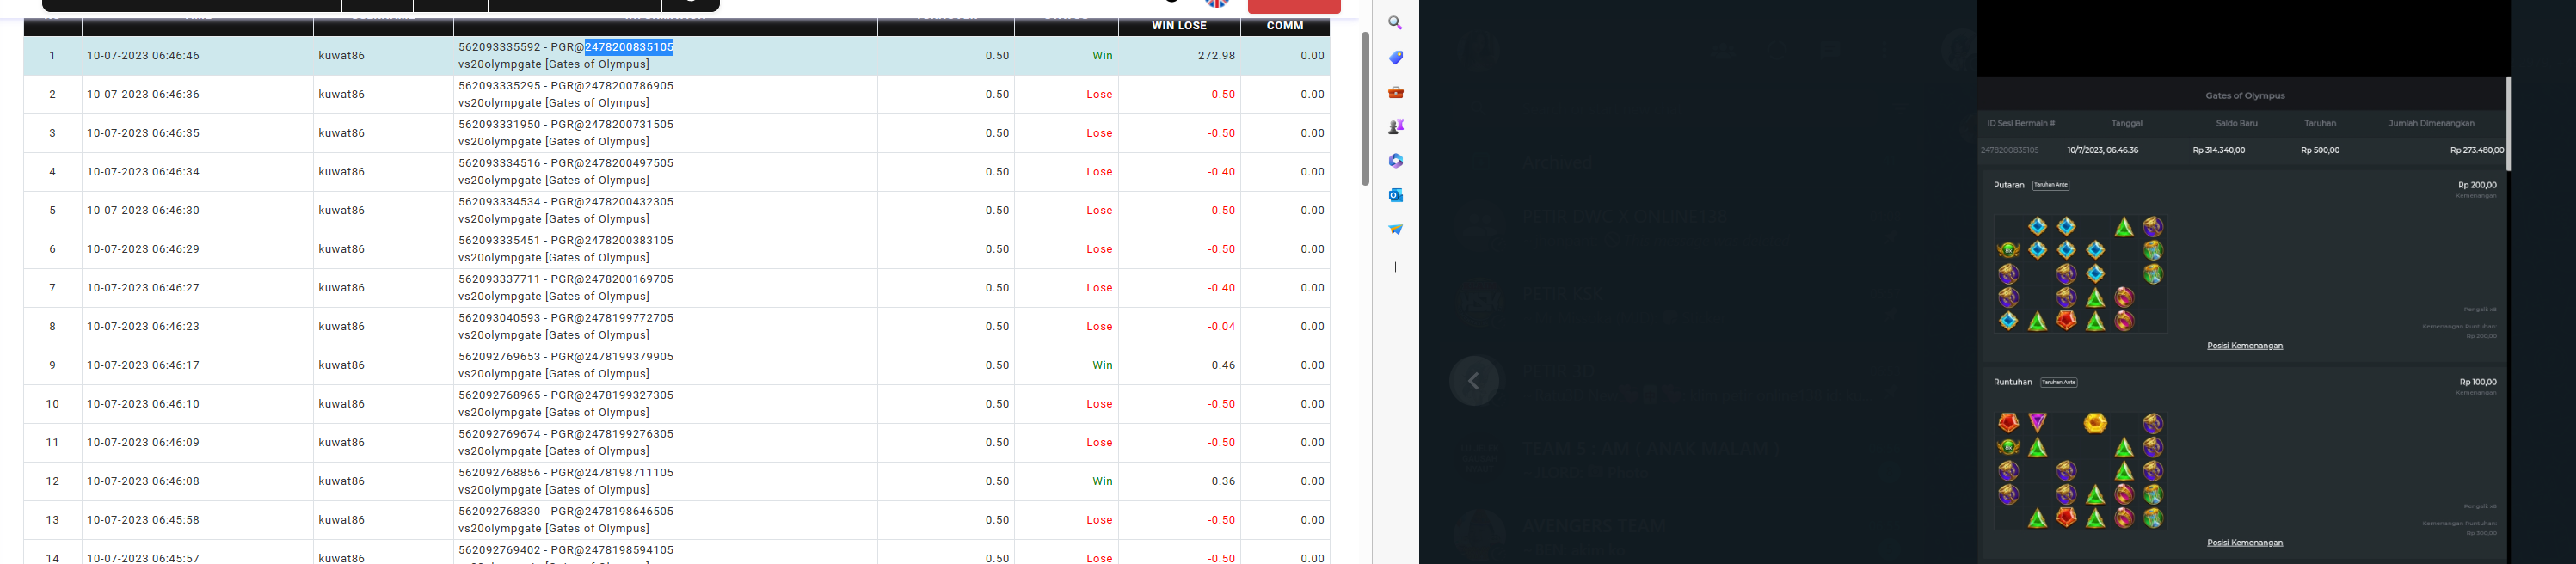
Task: Click bet reference 562092769402 in row 14
Action: (x=499, y=550)
